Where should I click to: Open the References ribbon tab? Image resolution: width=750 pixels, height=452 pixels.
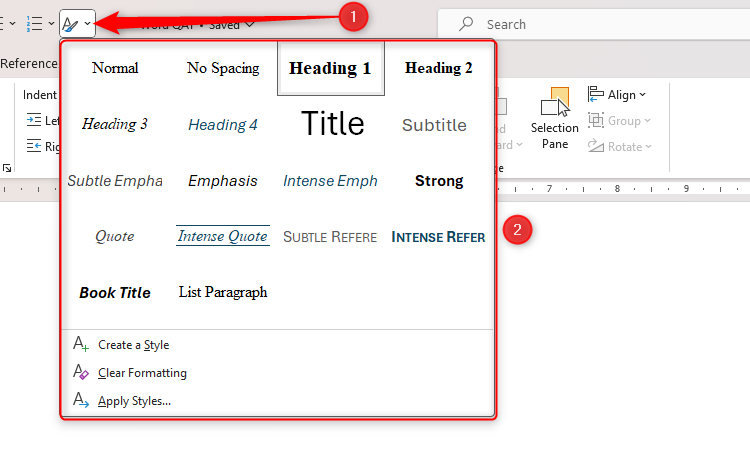click(x=29, y=64)
